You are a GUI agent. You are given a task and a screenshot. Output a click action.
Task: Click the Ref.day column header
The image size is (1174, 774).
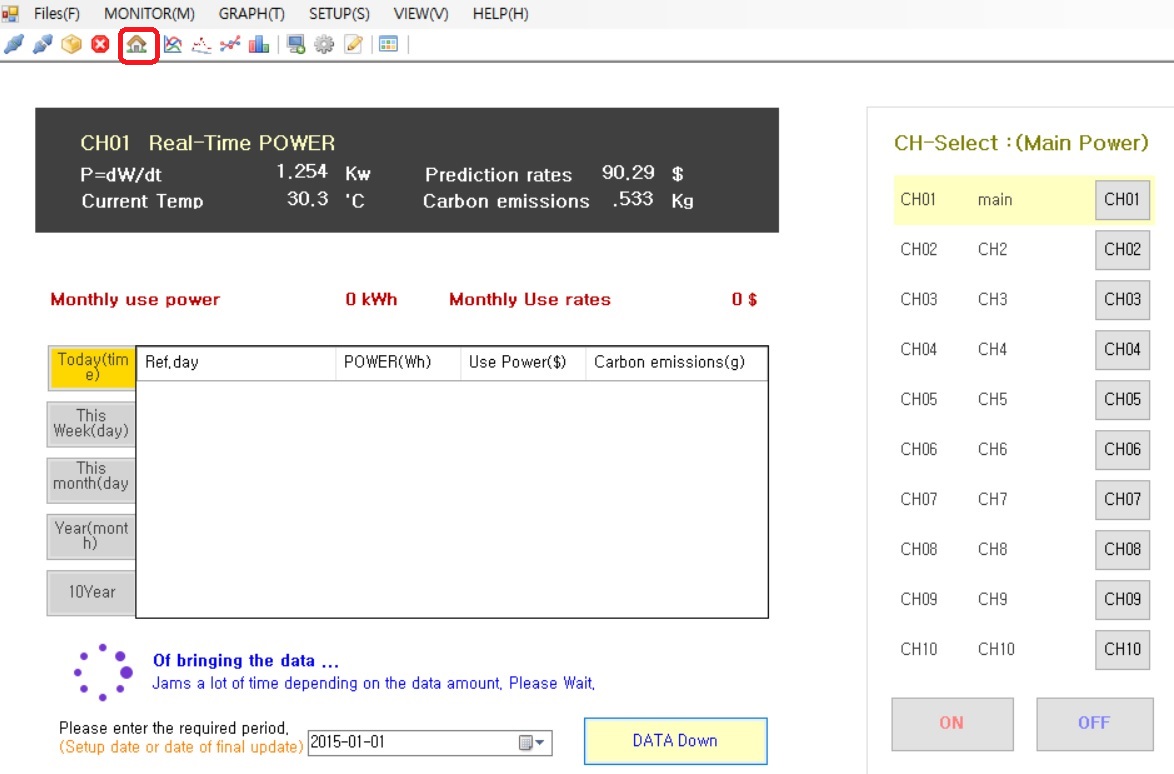pos(236,363)
